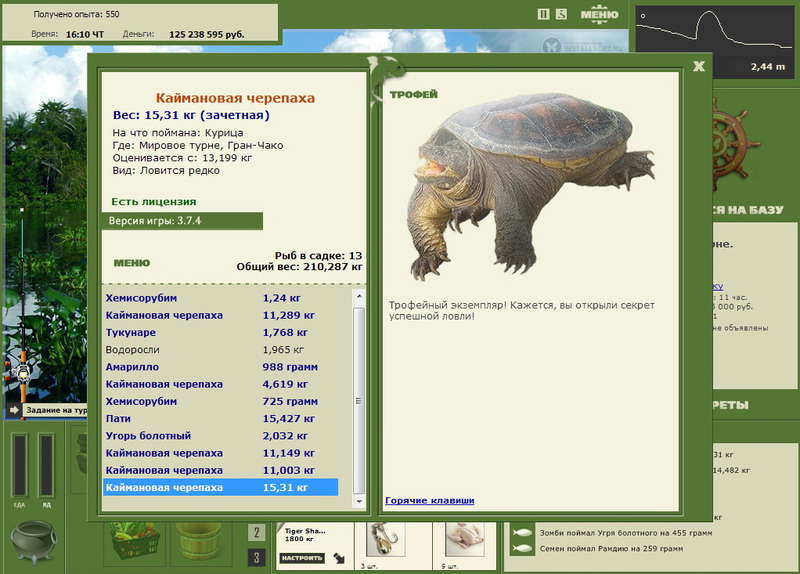
Task: Open the top МЕНЮ game menu
Action: coord(599,14)
